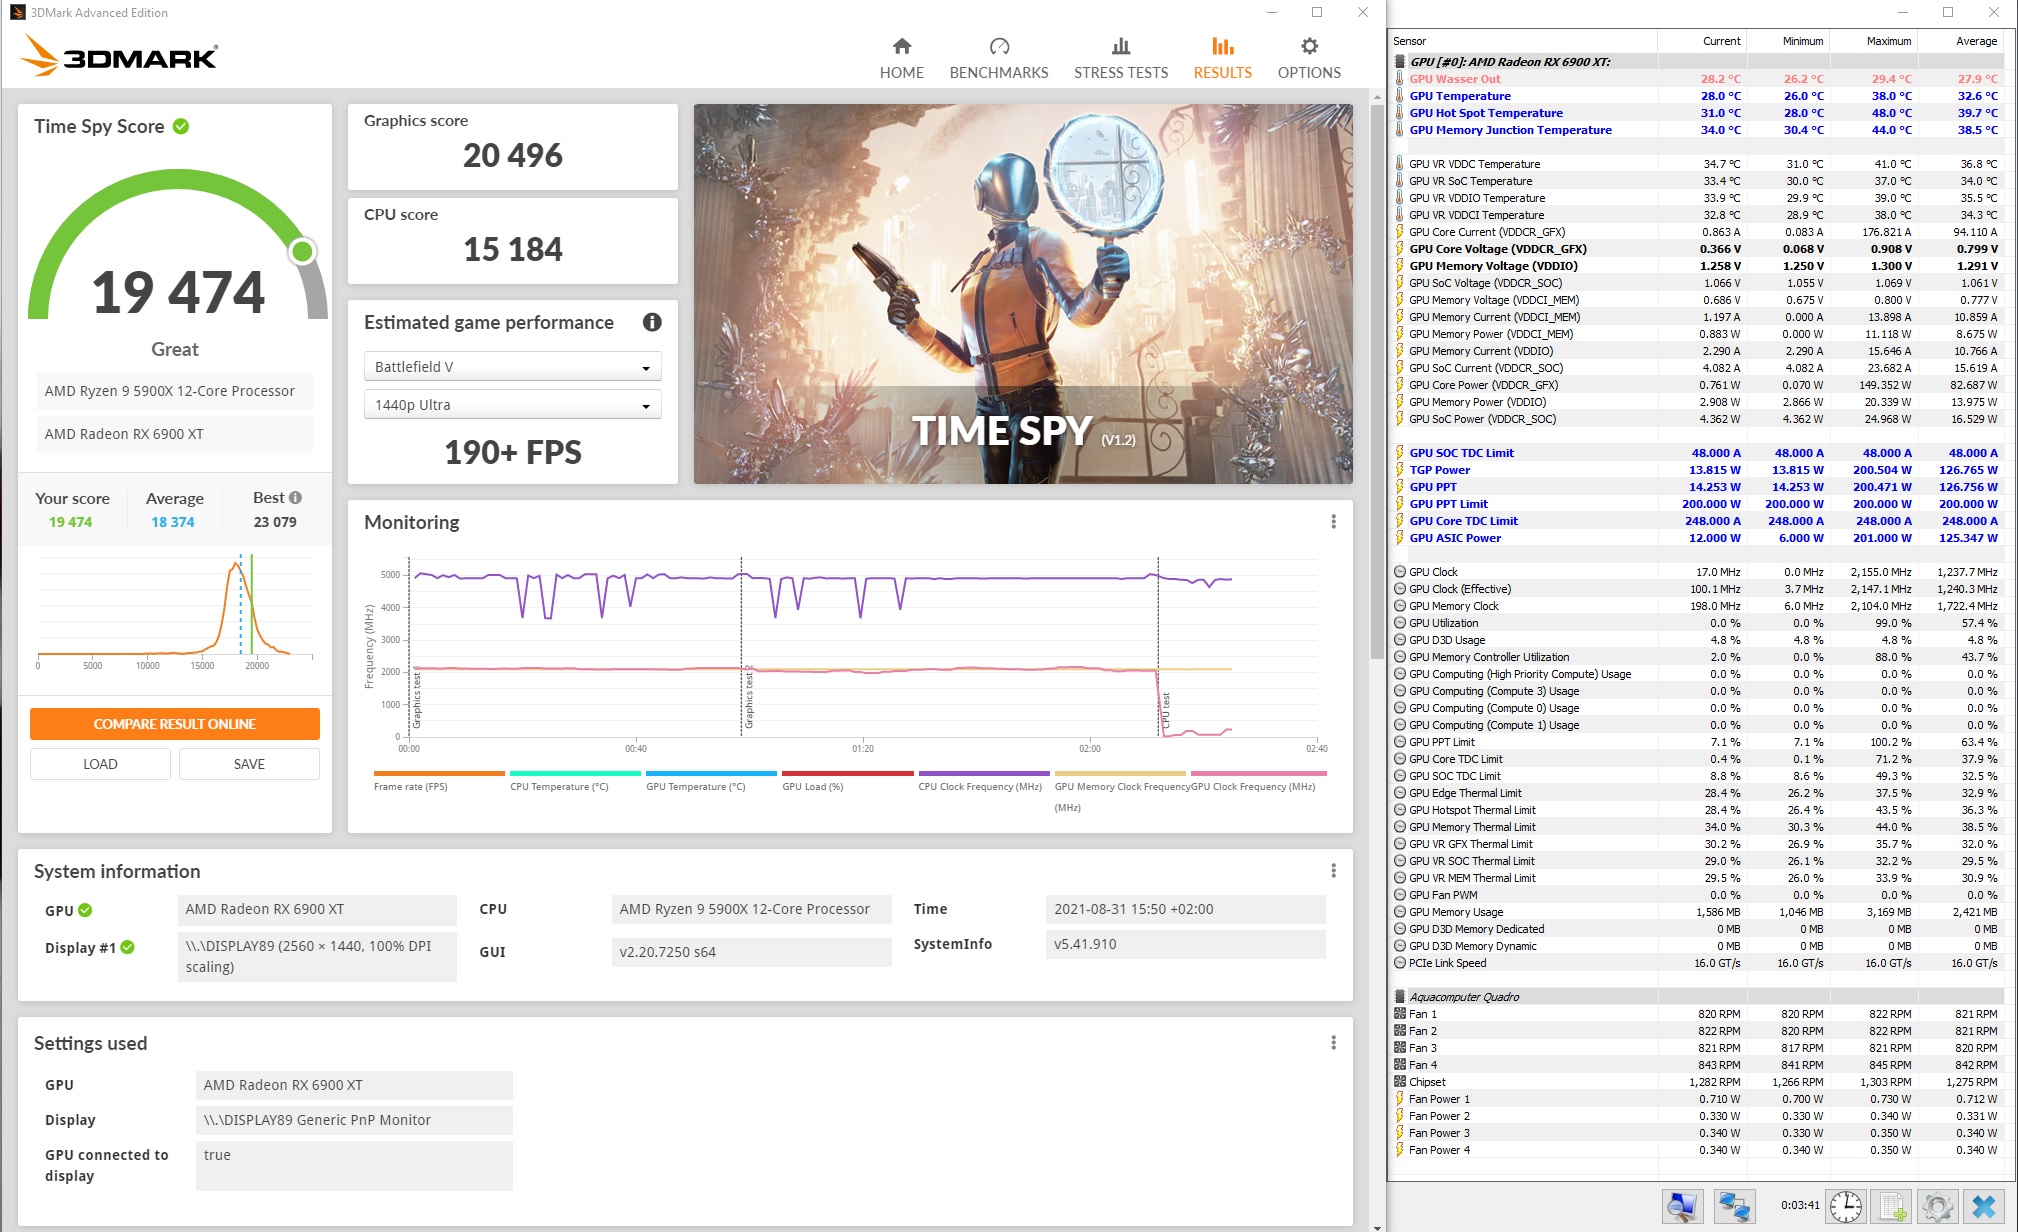Viewport: 2018px width, 1232px height.
Task: Switch to Stress Tests
Action: click(1120, 58)
